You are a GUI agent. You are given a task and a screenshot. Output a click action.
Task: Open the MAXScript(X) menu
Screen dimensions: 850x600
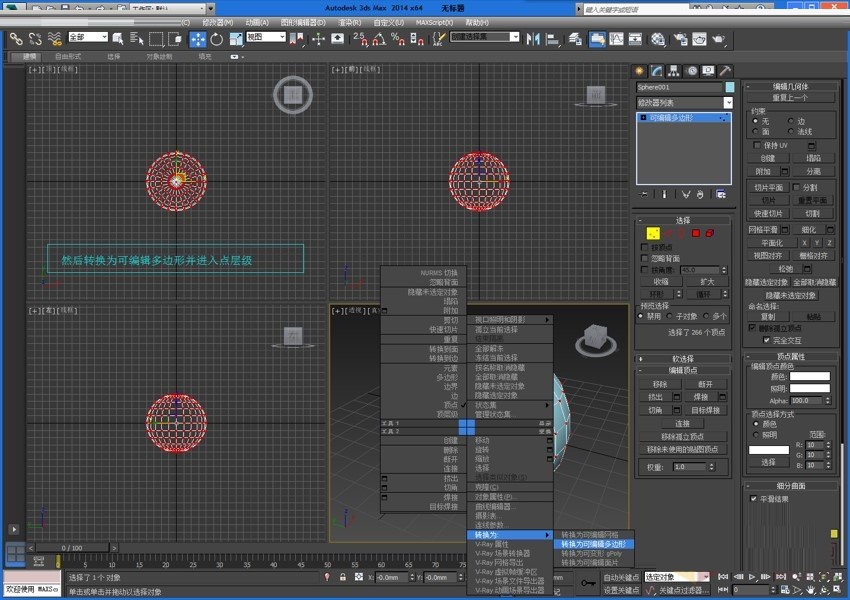pos(434,22)
